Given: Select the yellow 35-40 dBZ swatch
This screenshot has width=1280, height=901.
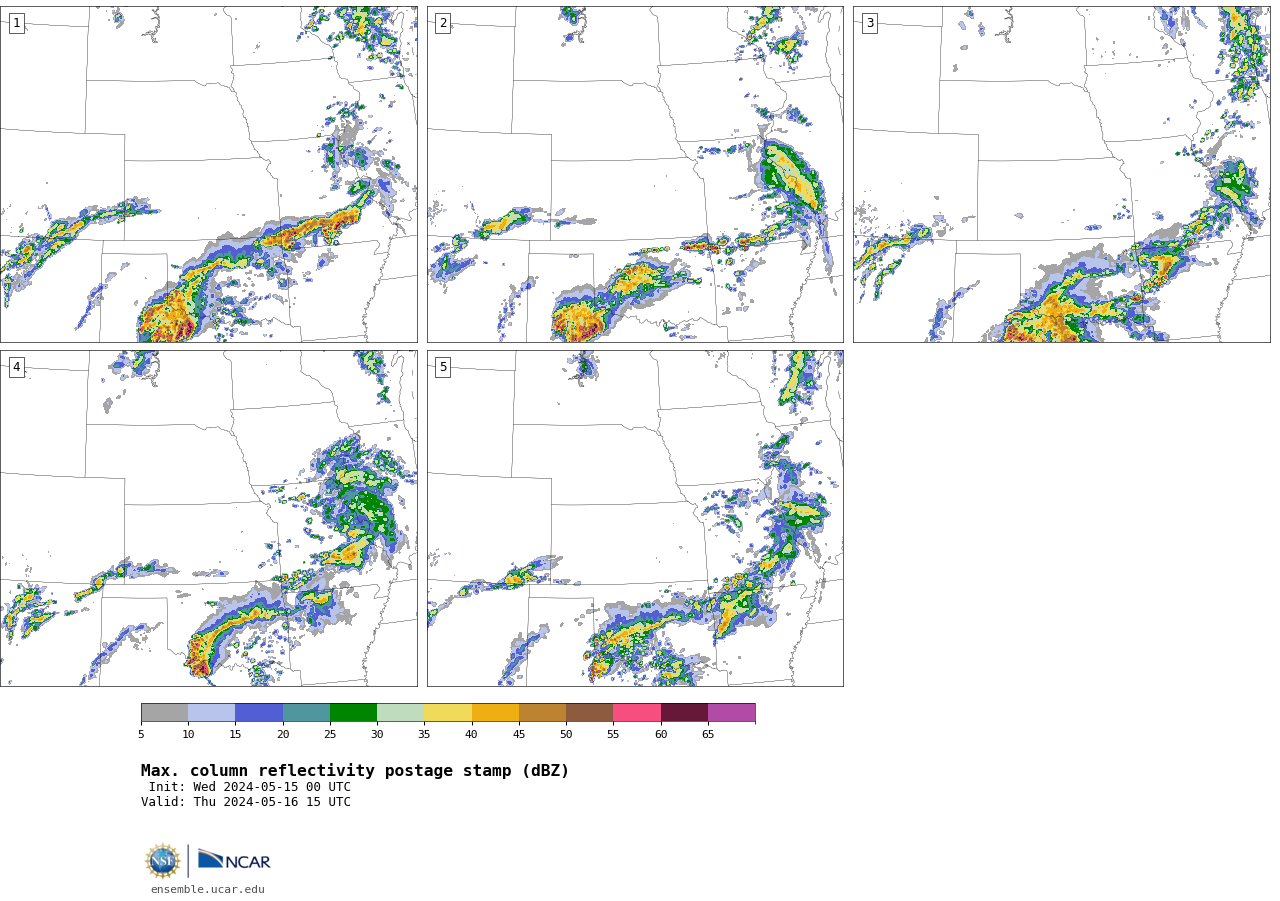Looking at the screenshot, I should [x=448, y=712].
